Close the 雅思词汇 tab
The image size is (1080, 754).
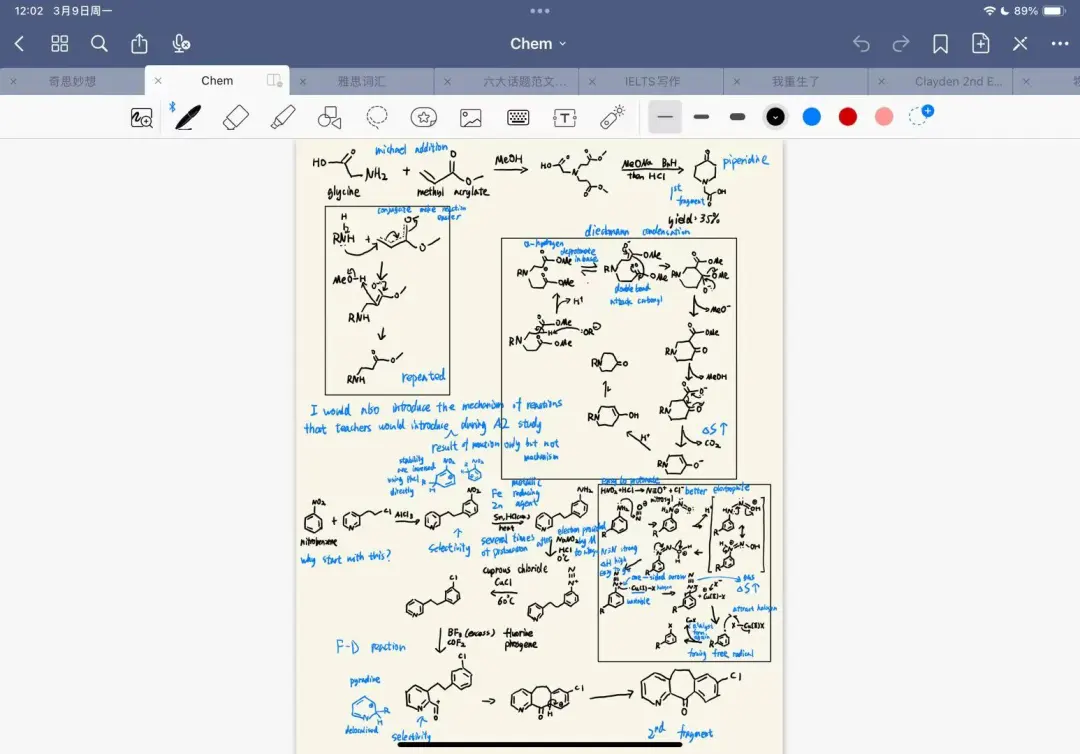click(x=303, y=81)
